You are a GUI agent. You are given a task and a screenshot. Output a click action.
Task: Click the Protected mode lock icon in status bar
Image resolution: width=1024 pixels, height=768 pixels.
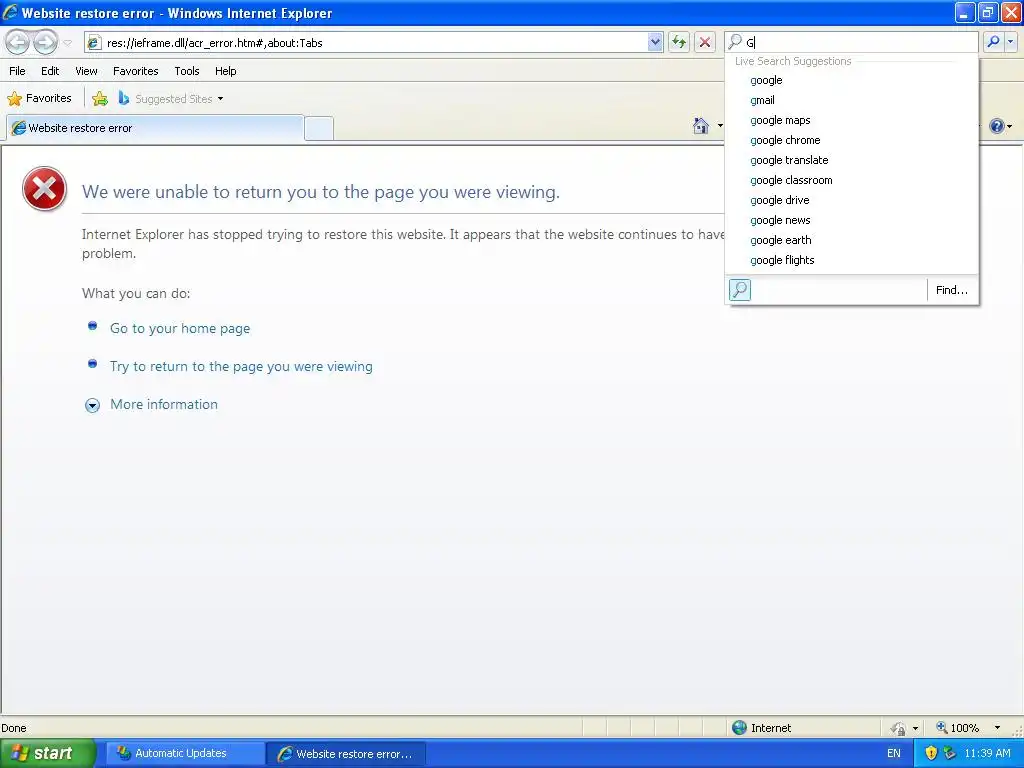899,728
